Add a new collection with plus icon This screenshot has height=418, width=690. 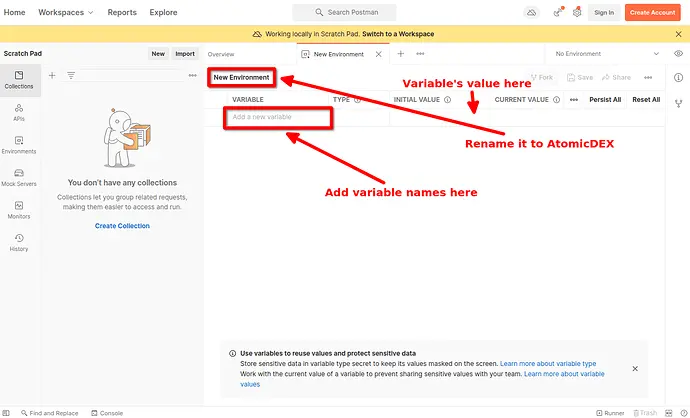click(52, 75)
